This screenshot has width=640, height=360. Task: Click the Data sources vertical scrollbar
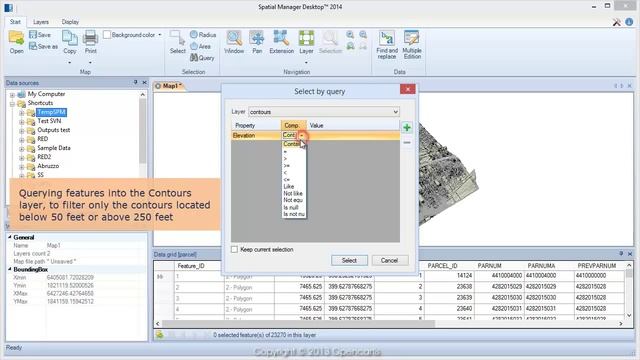[142, 131]
